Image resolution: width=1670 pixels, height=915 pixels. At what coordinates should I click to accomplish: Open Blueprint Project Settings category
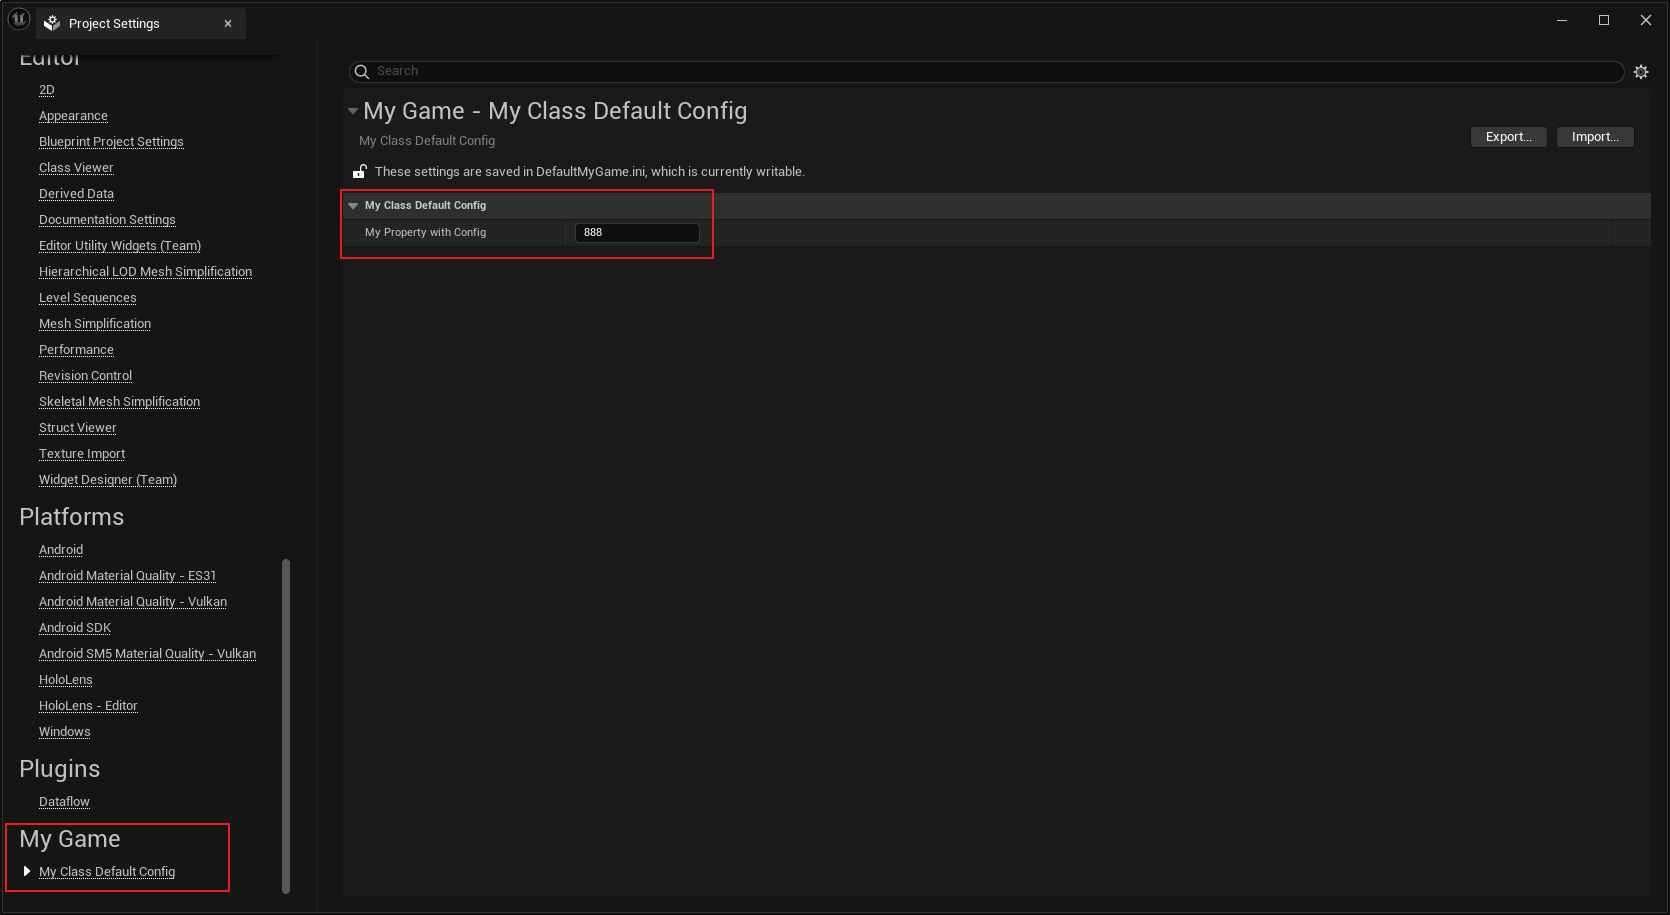(x=111, y=142)
